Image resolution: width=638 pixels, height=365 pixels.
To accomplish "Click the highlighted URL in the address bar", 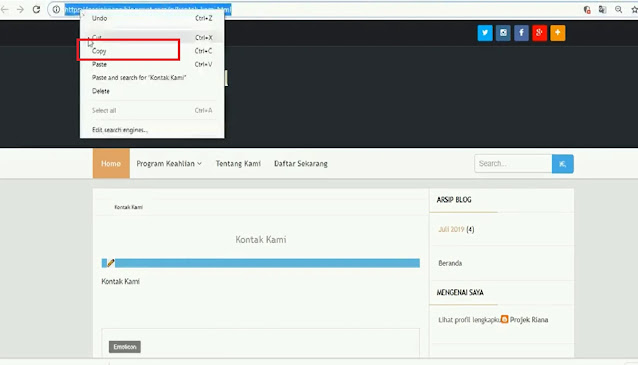I will [148, 9].
